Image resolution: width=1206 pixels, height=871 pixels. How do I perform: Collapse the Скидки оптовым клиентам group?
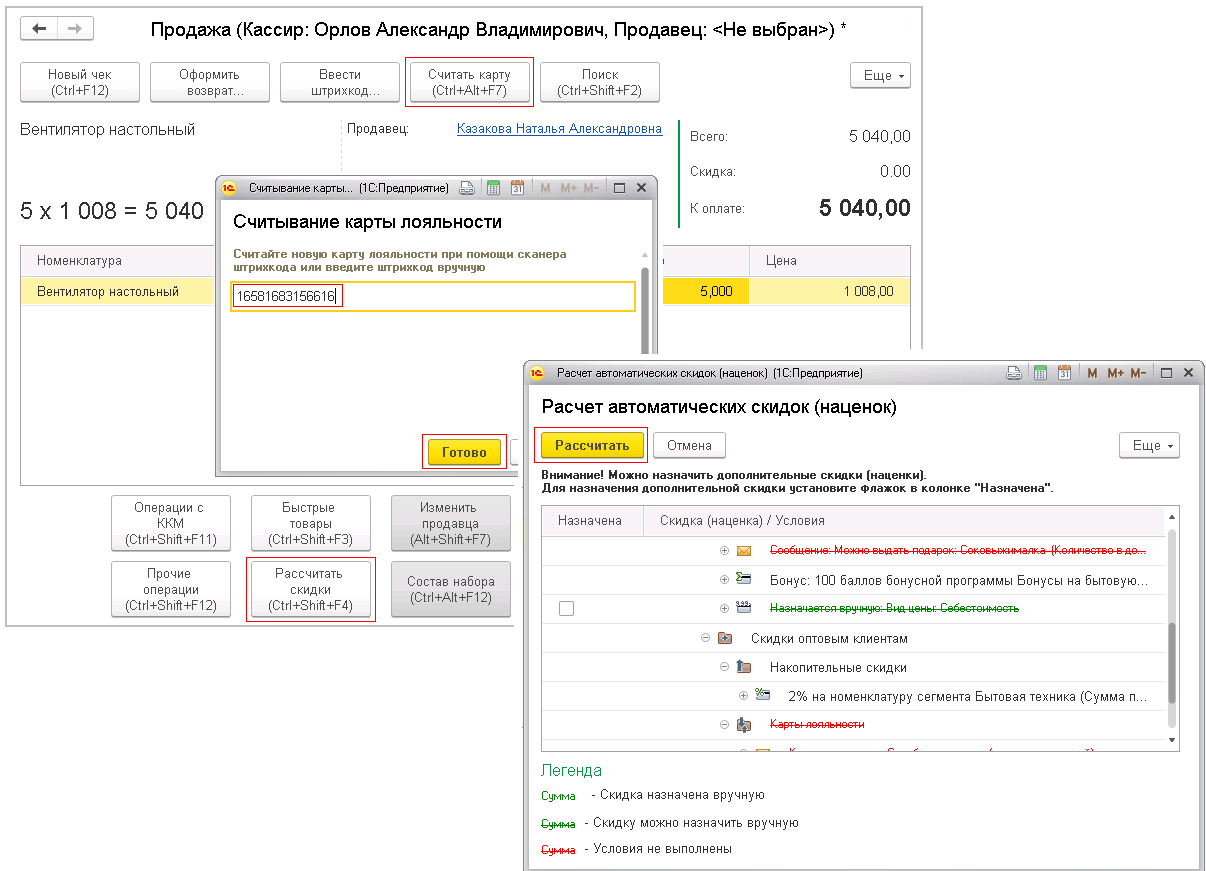pyautogui.click(x=705, y=638)
